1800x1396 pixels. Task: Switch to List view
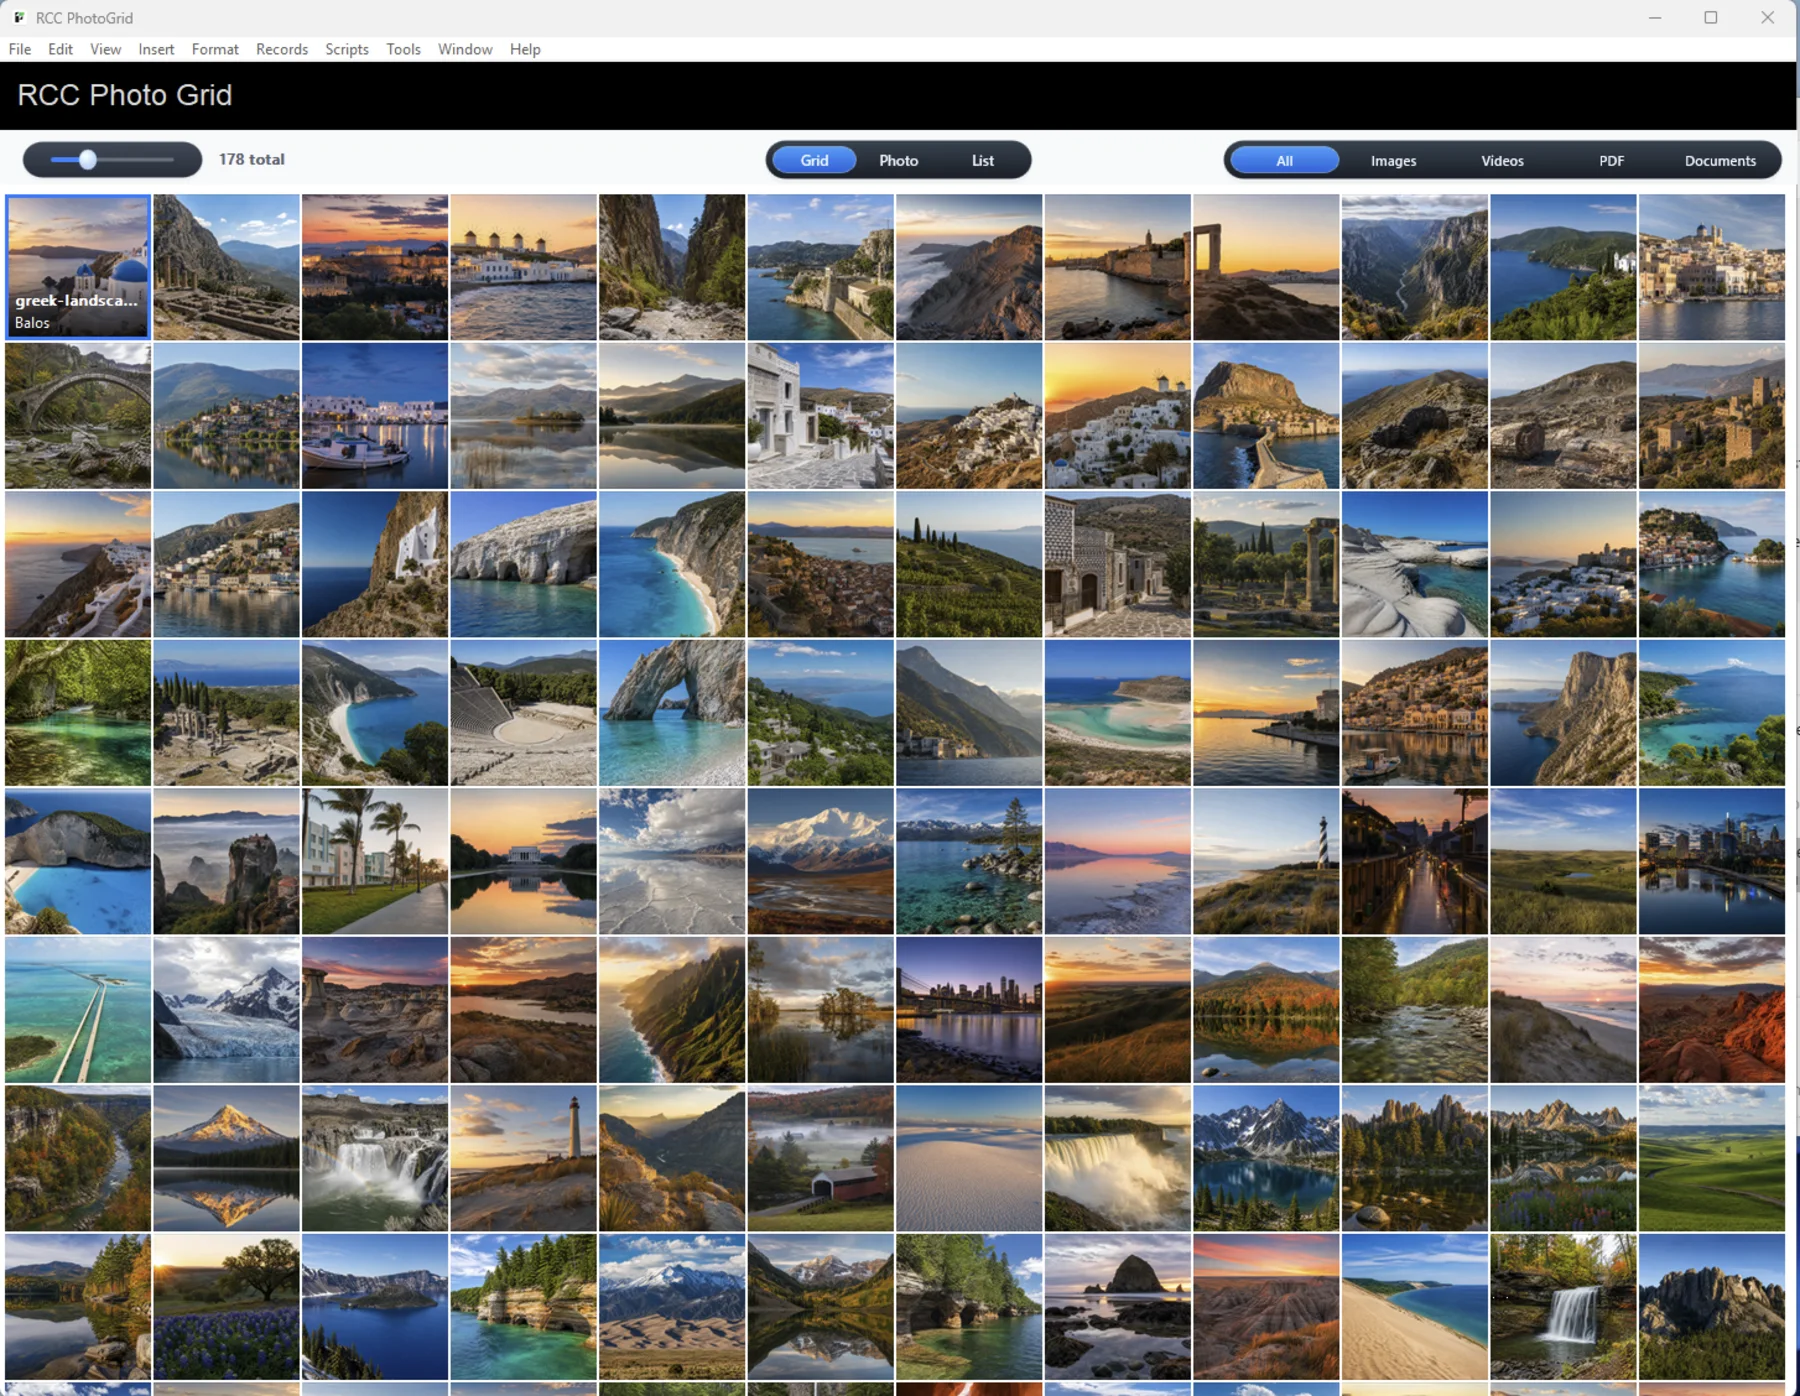pyautogui.click(x=983, y=160)
